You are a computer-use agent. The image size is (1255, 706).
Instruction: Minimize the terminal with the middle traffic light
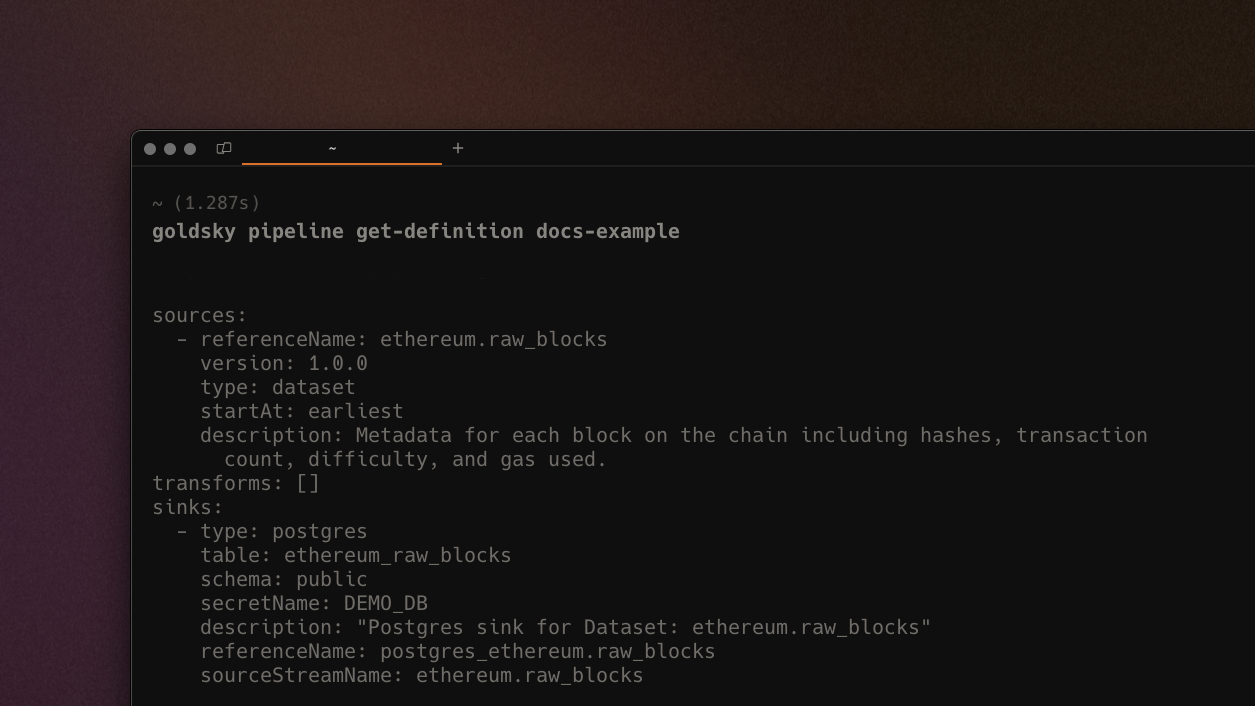click(x=170, y=149)
